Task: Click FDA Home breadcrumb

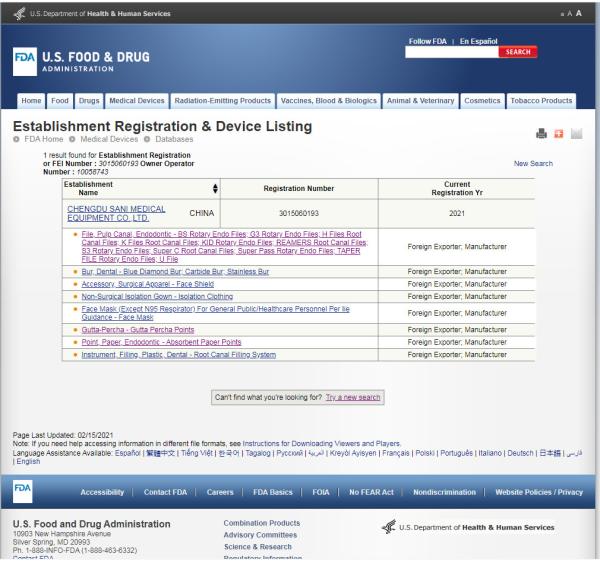Action: click(44, 139)
